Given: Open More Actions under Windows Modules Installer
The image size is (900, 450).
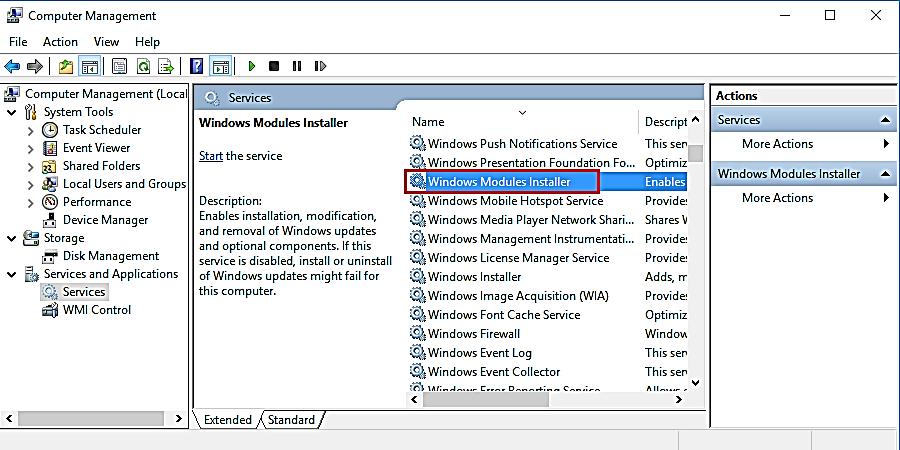Looking at the screenshot, I should pyautogui.click(x=777, y=198).
